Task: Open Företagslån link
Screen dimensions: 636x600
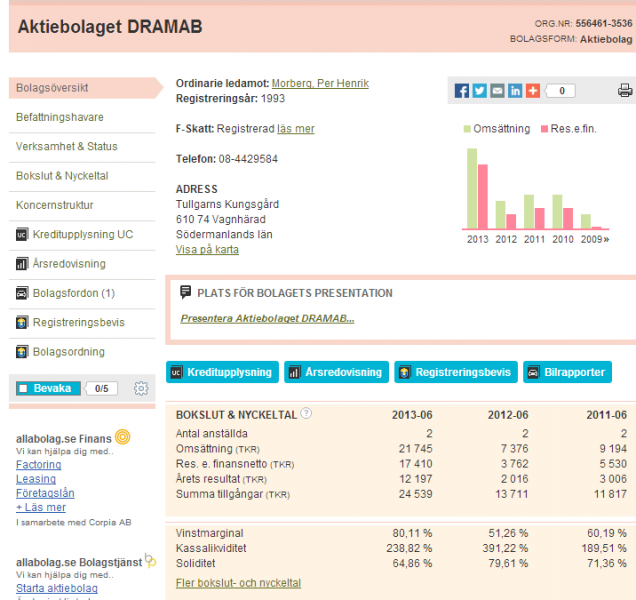Action: [x=45, y=493]
